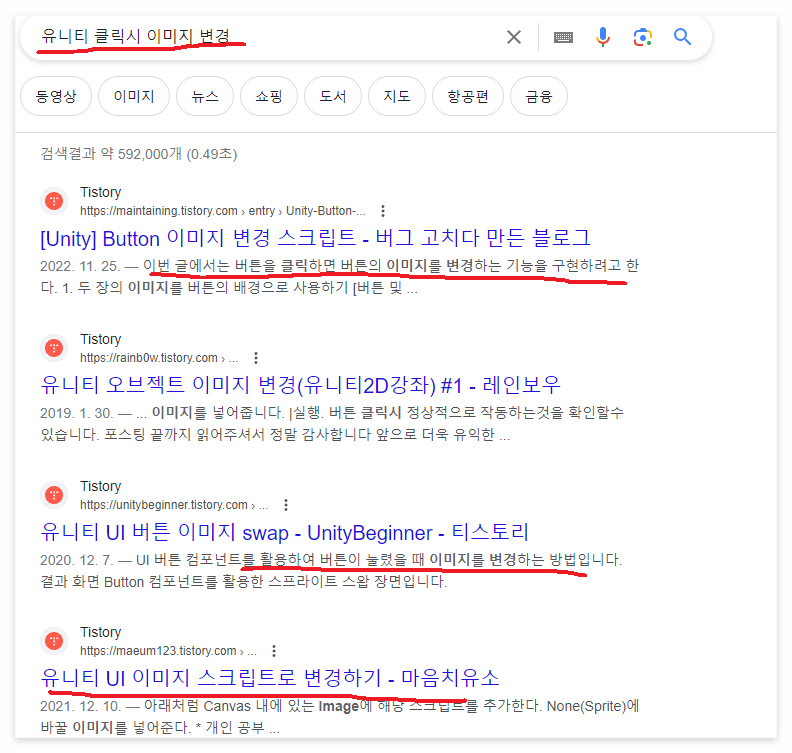This screenshot has width=792, height=753.
Task: Click the 검색결과 약 592,000개 result count text
Action: (139, 154)
